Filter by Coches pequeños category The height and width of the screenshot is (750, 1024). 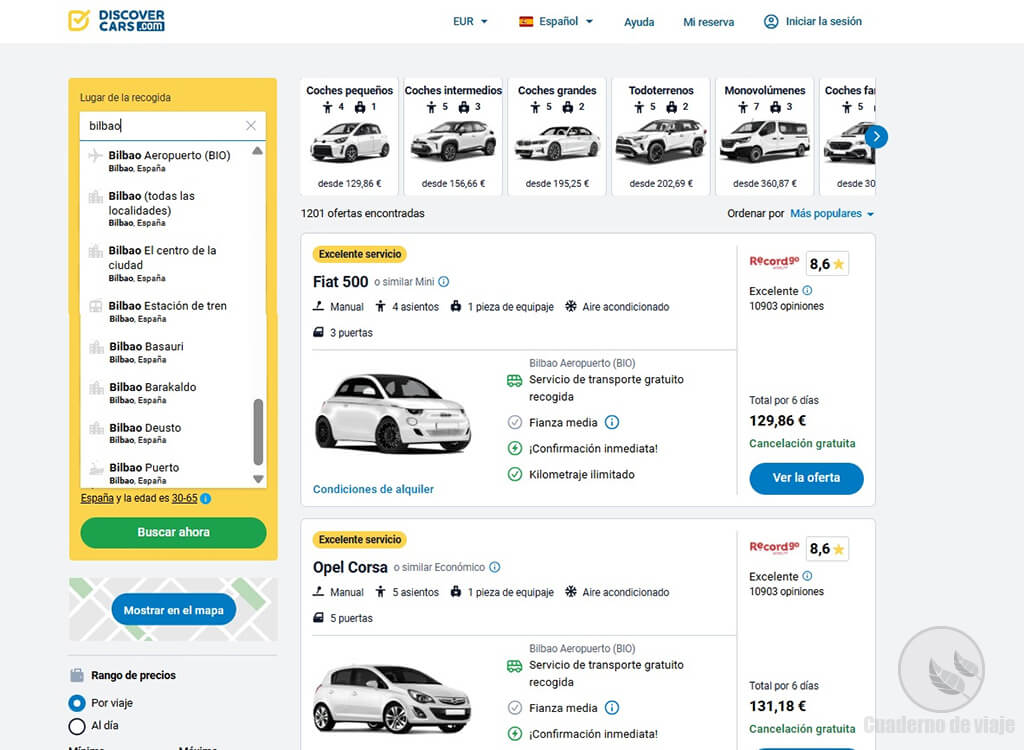coord(349,137)
